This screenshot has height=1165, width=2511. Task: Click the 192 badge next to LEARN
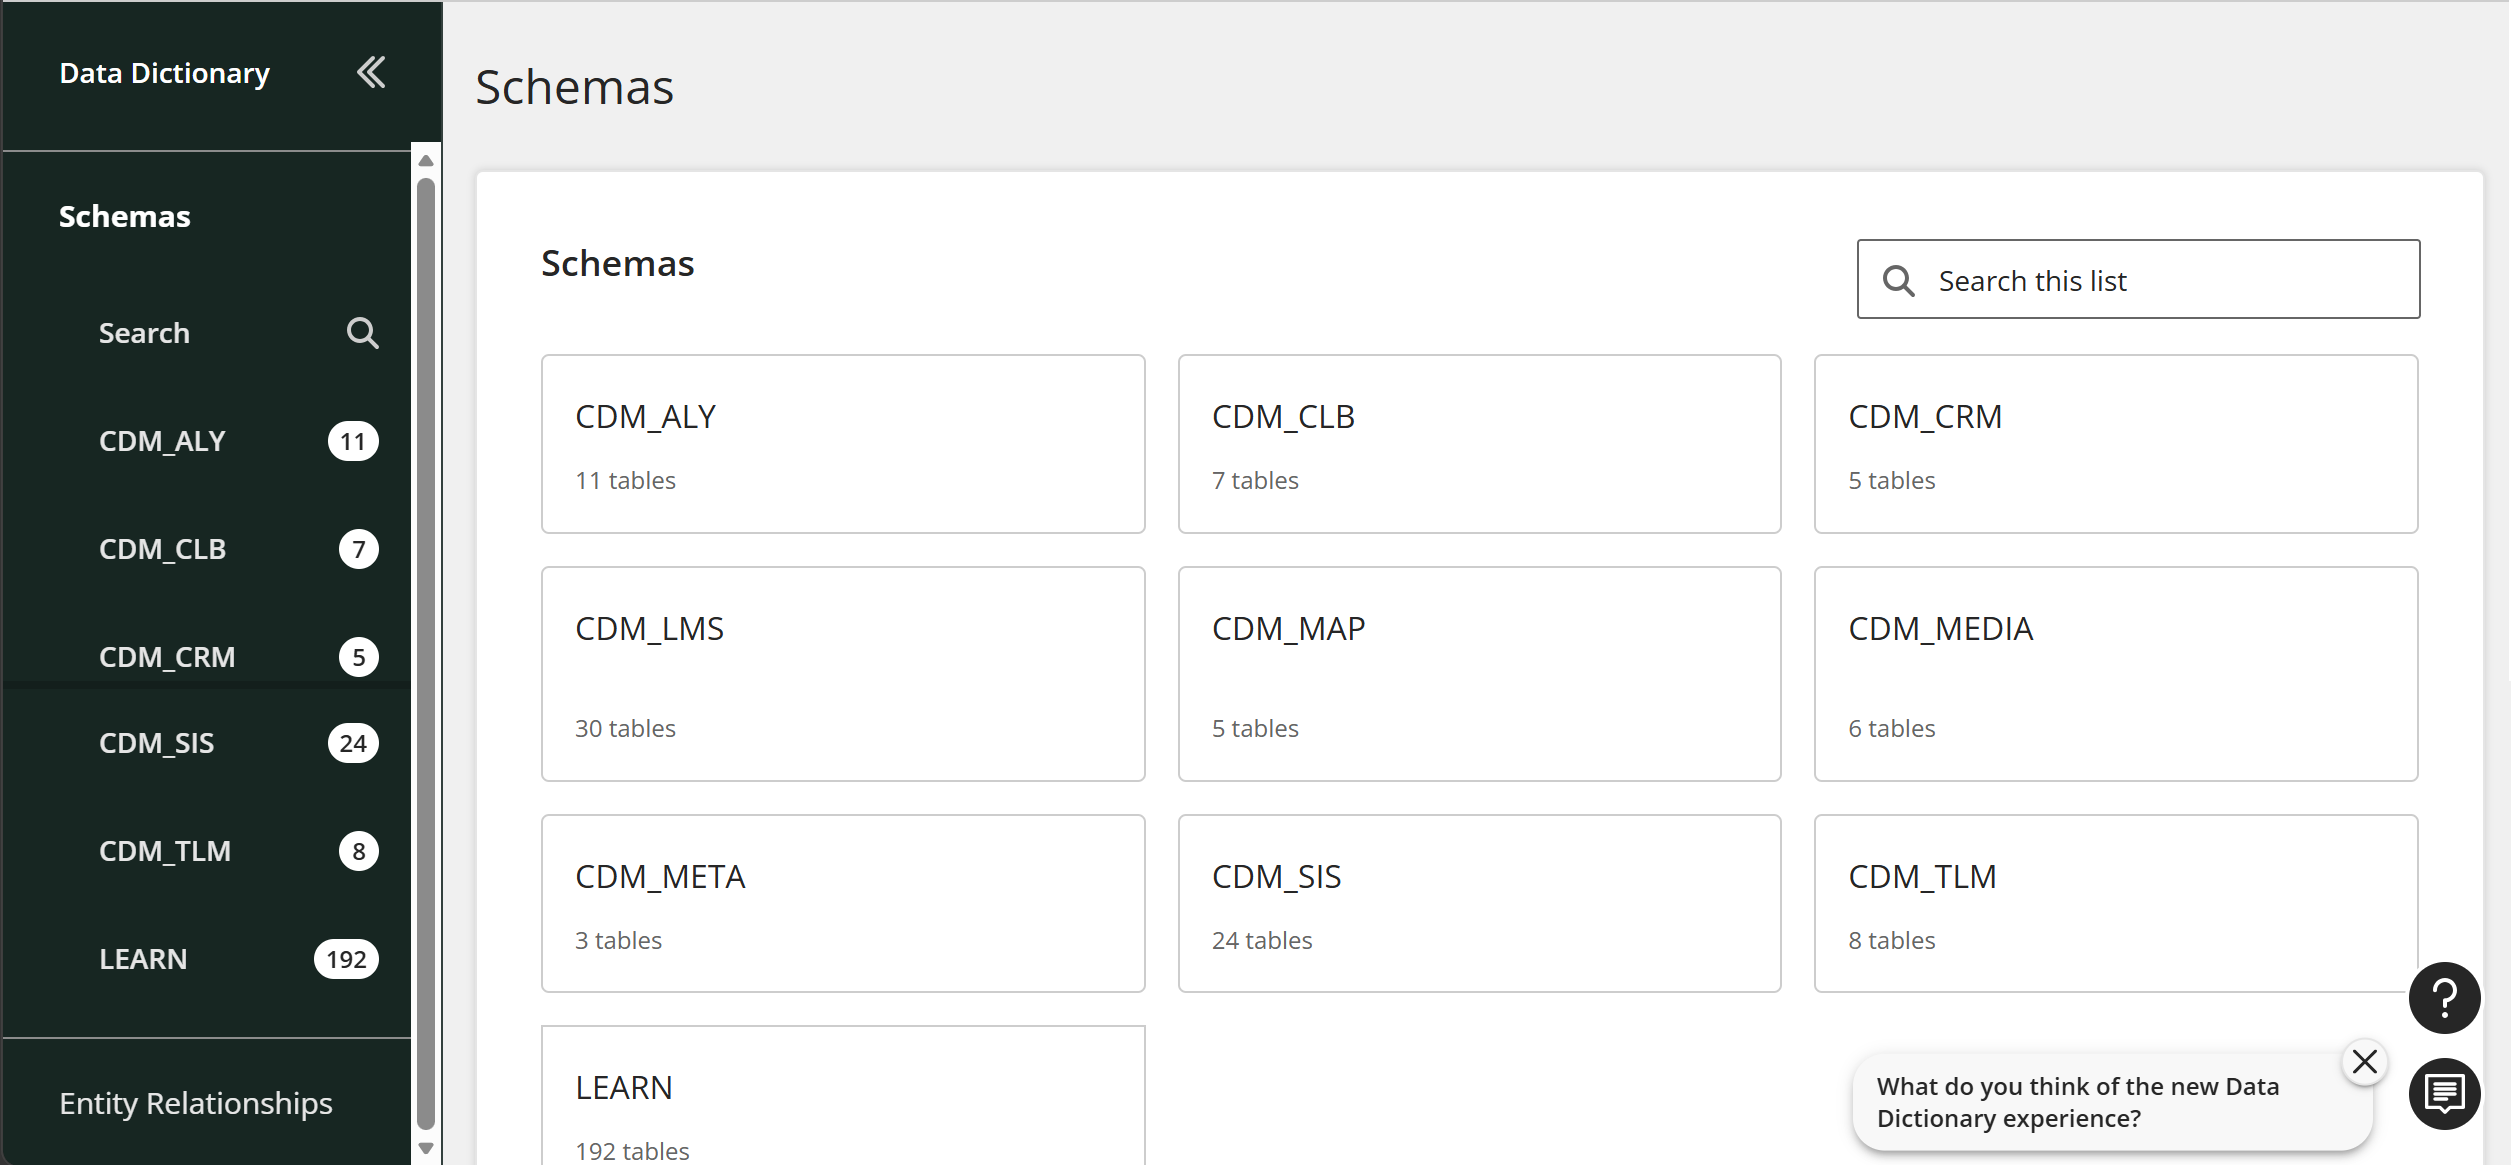pyautogui.click(x=346, y=959)
